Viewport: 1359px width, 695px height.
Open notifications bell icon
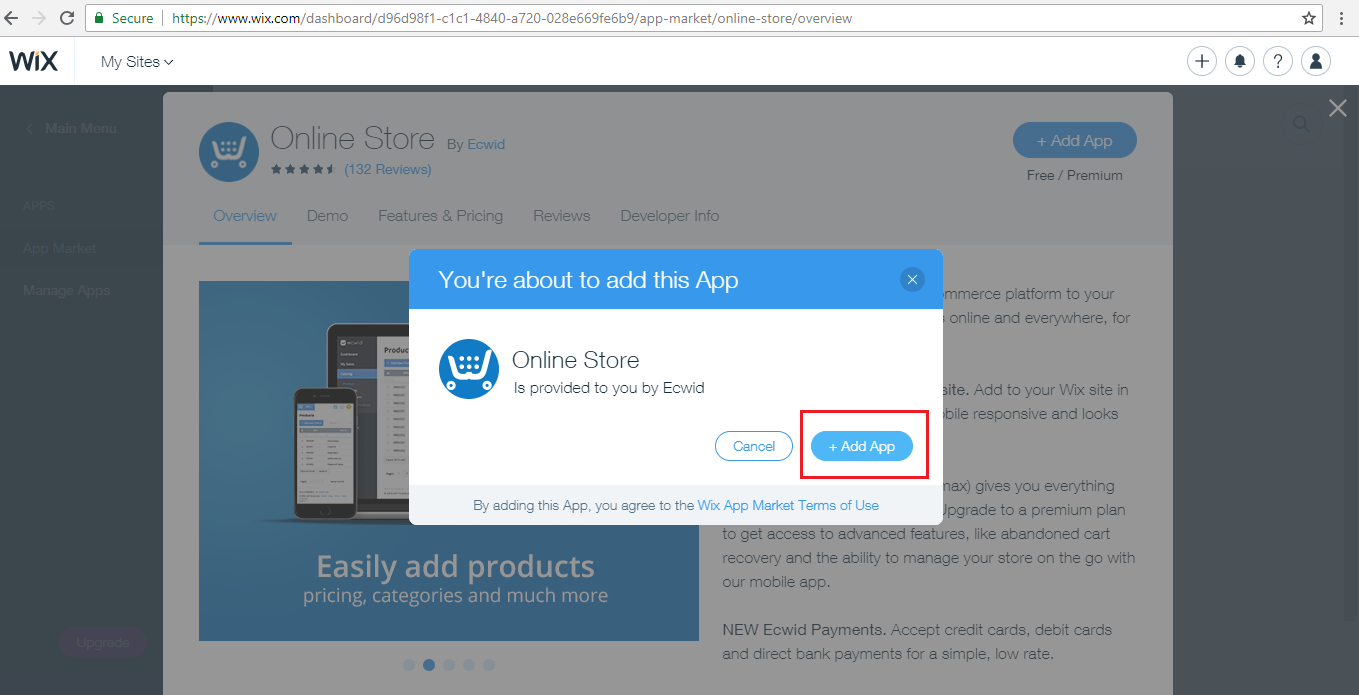pyautogui.click(x=1240, y=61)
